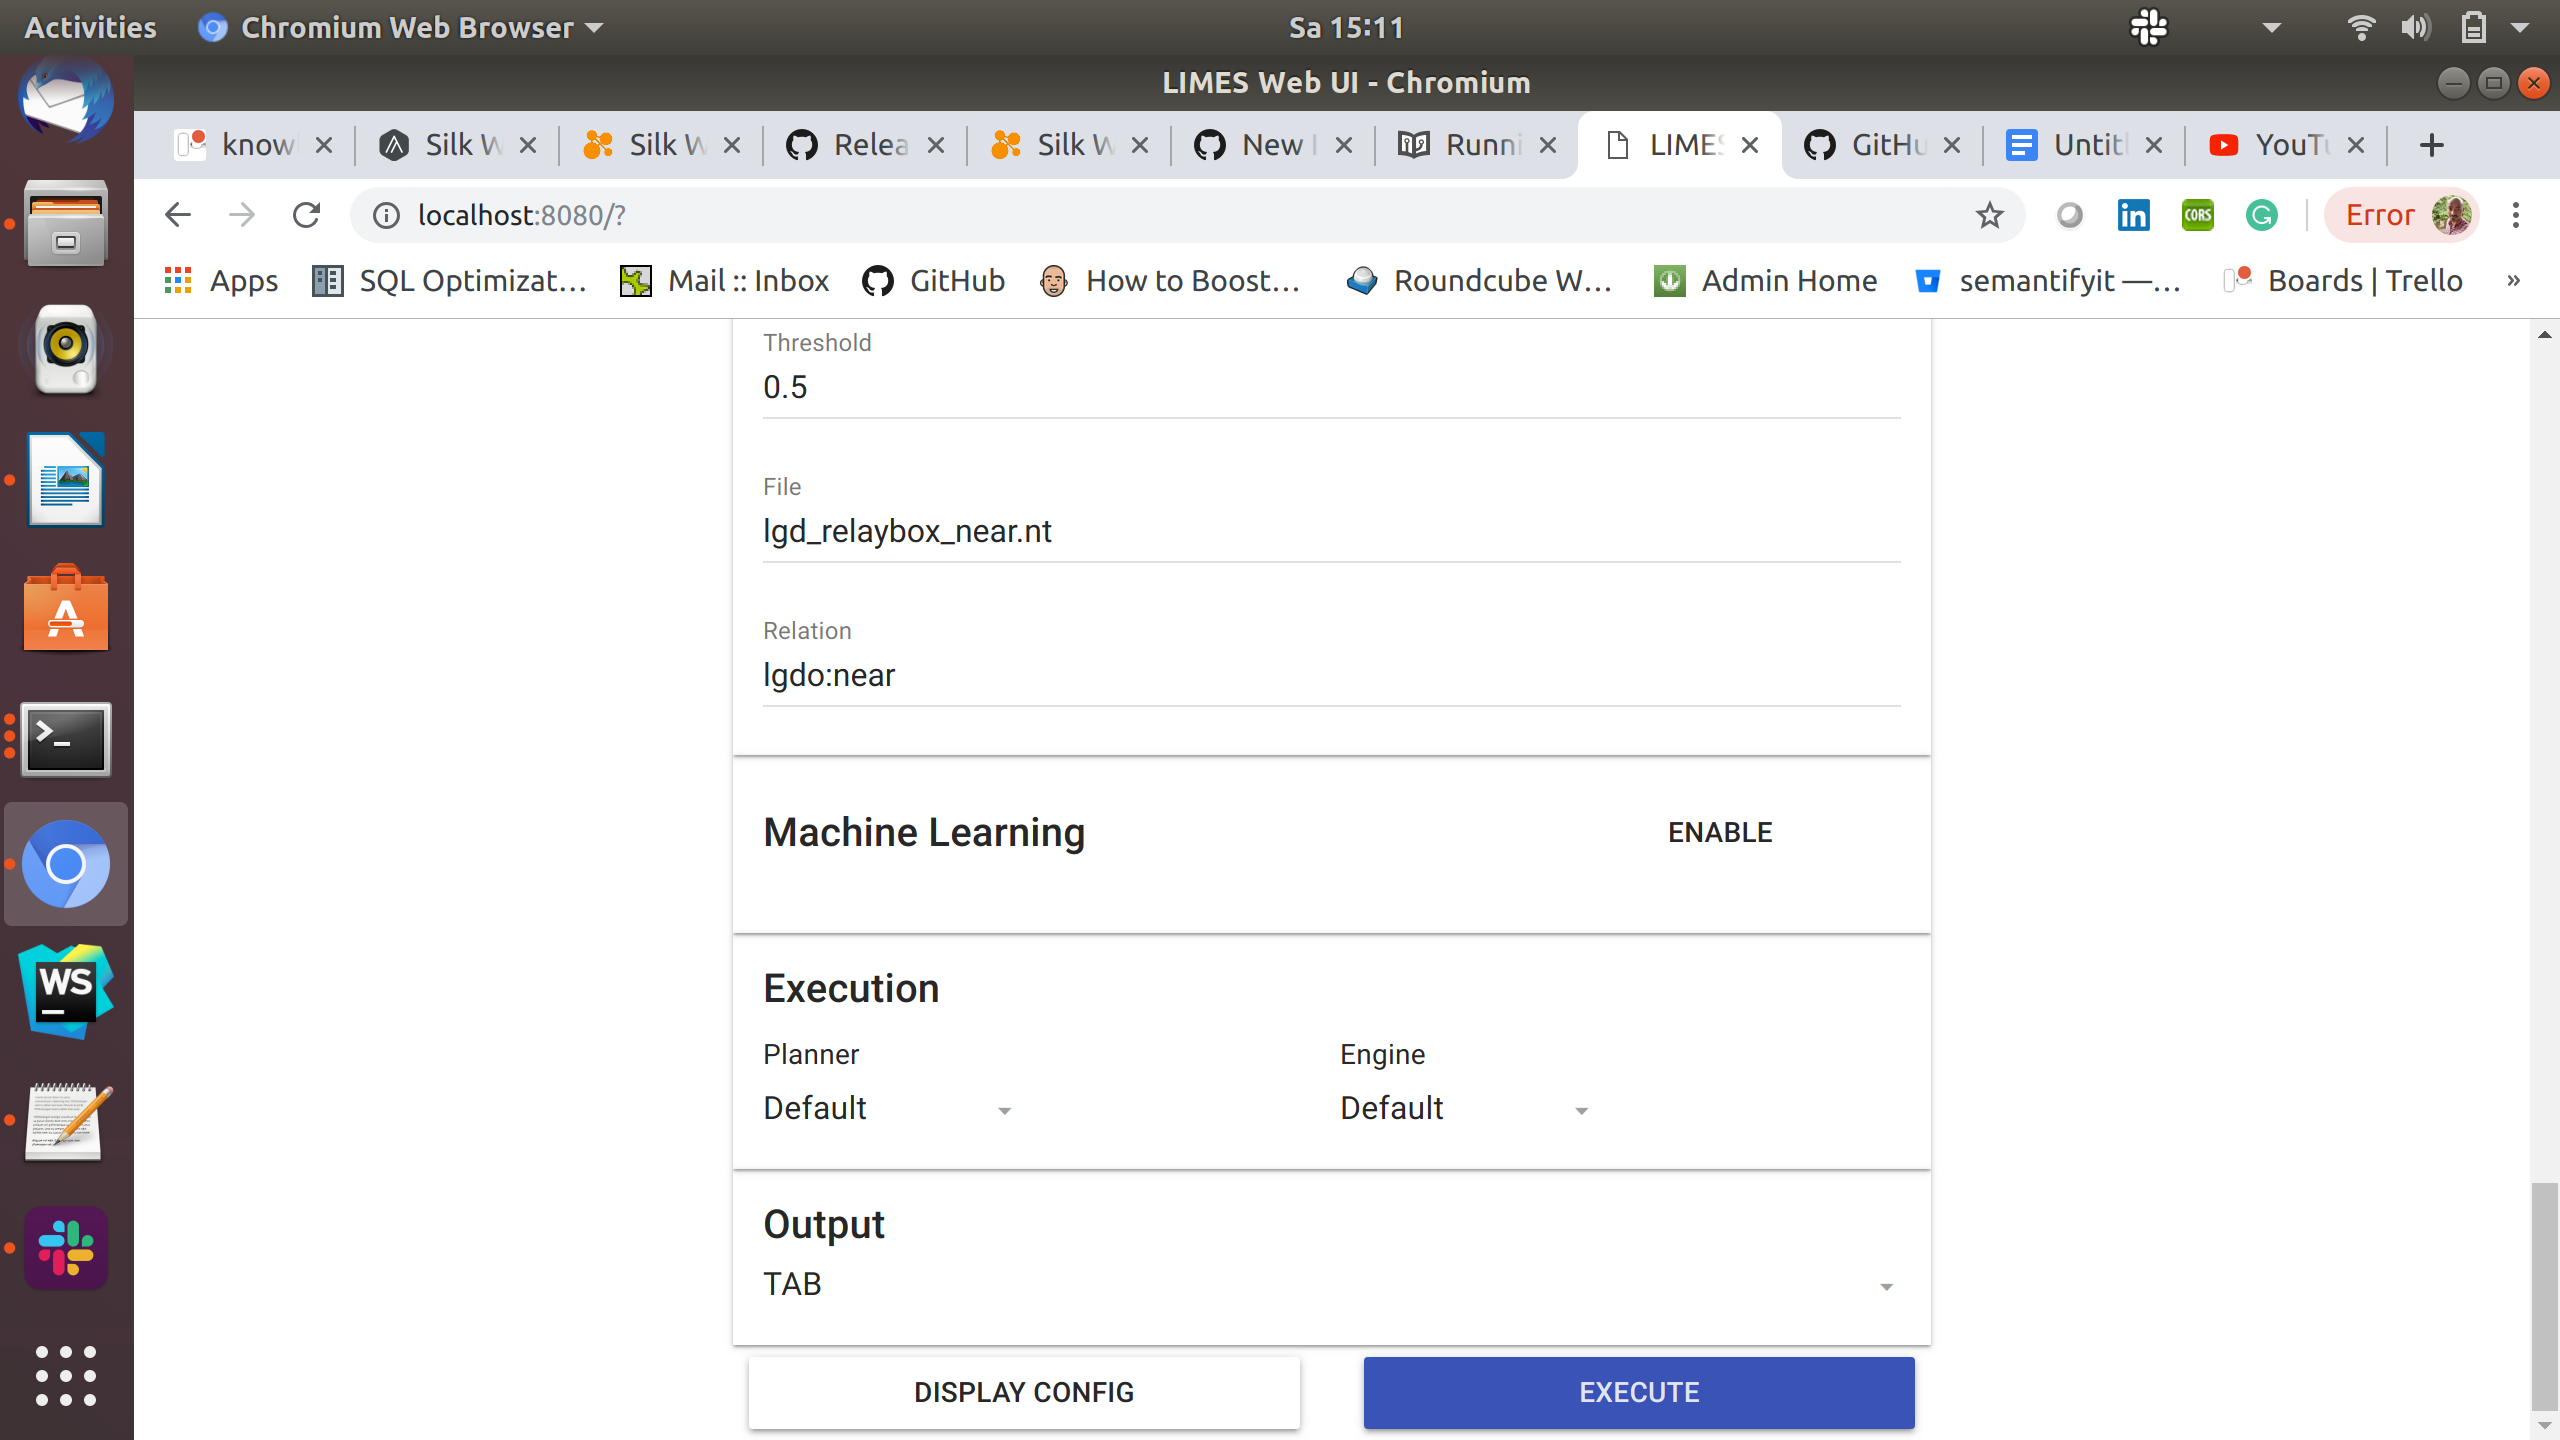Launch WebStorm from the dock
The height and width of the screenshot is (1440, 2560).
click(64, 992)
